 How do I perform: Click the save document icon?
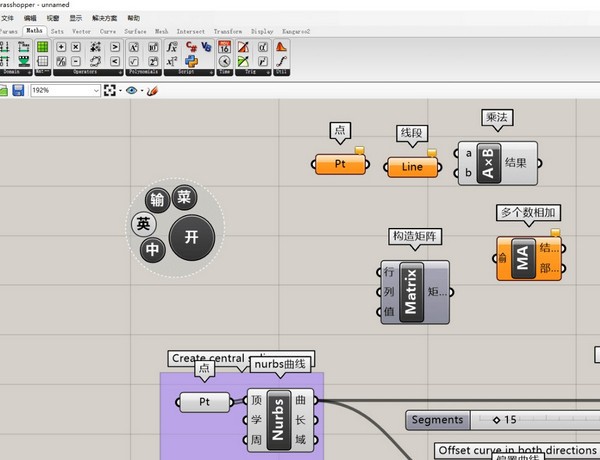coord(18,90)
